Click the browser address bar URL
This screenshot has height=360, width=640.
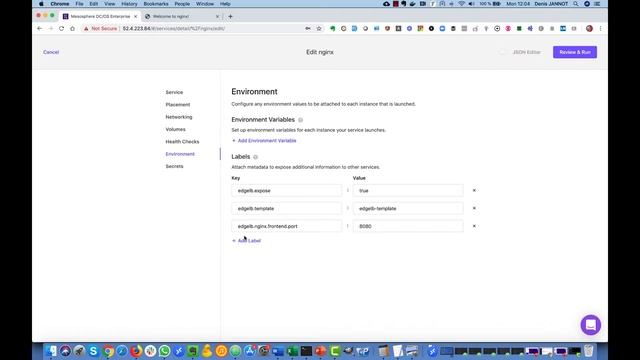pyautogui.click(x=174, y=29)
